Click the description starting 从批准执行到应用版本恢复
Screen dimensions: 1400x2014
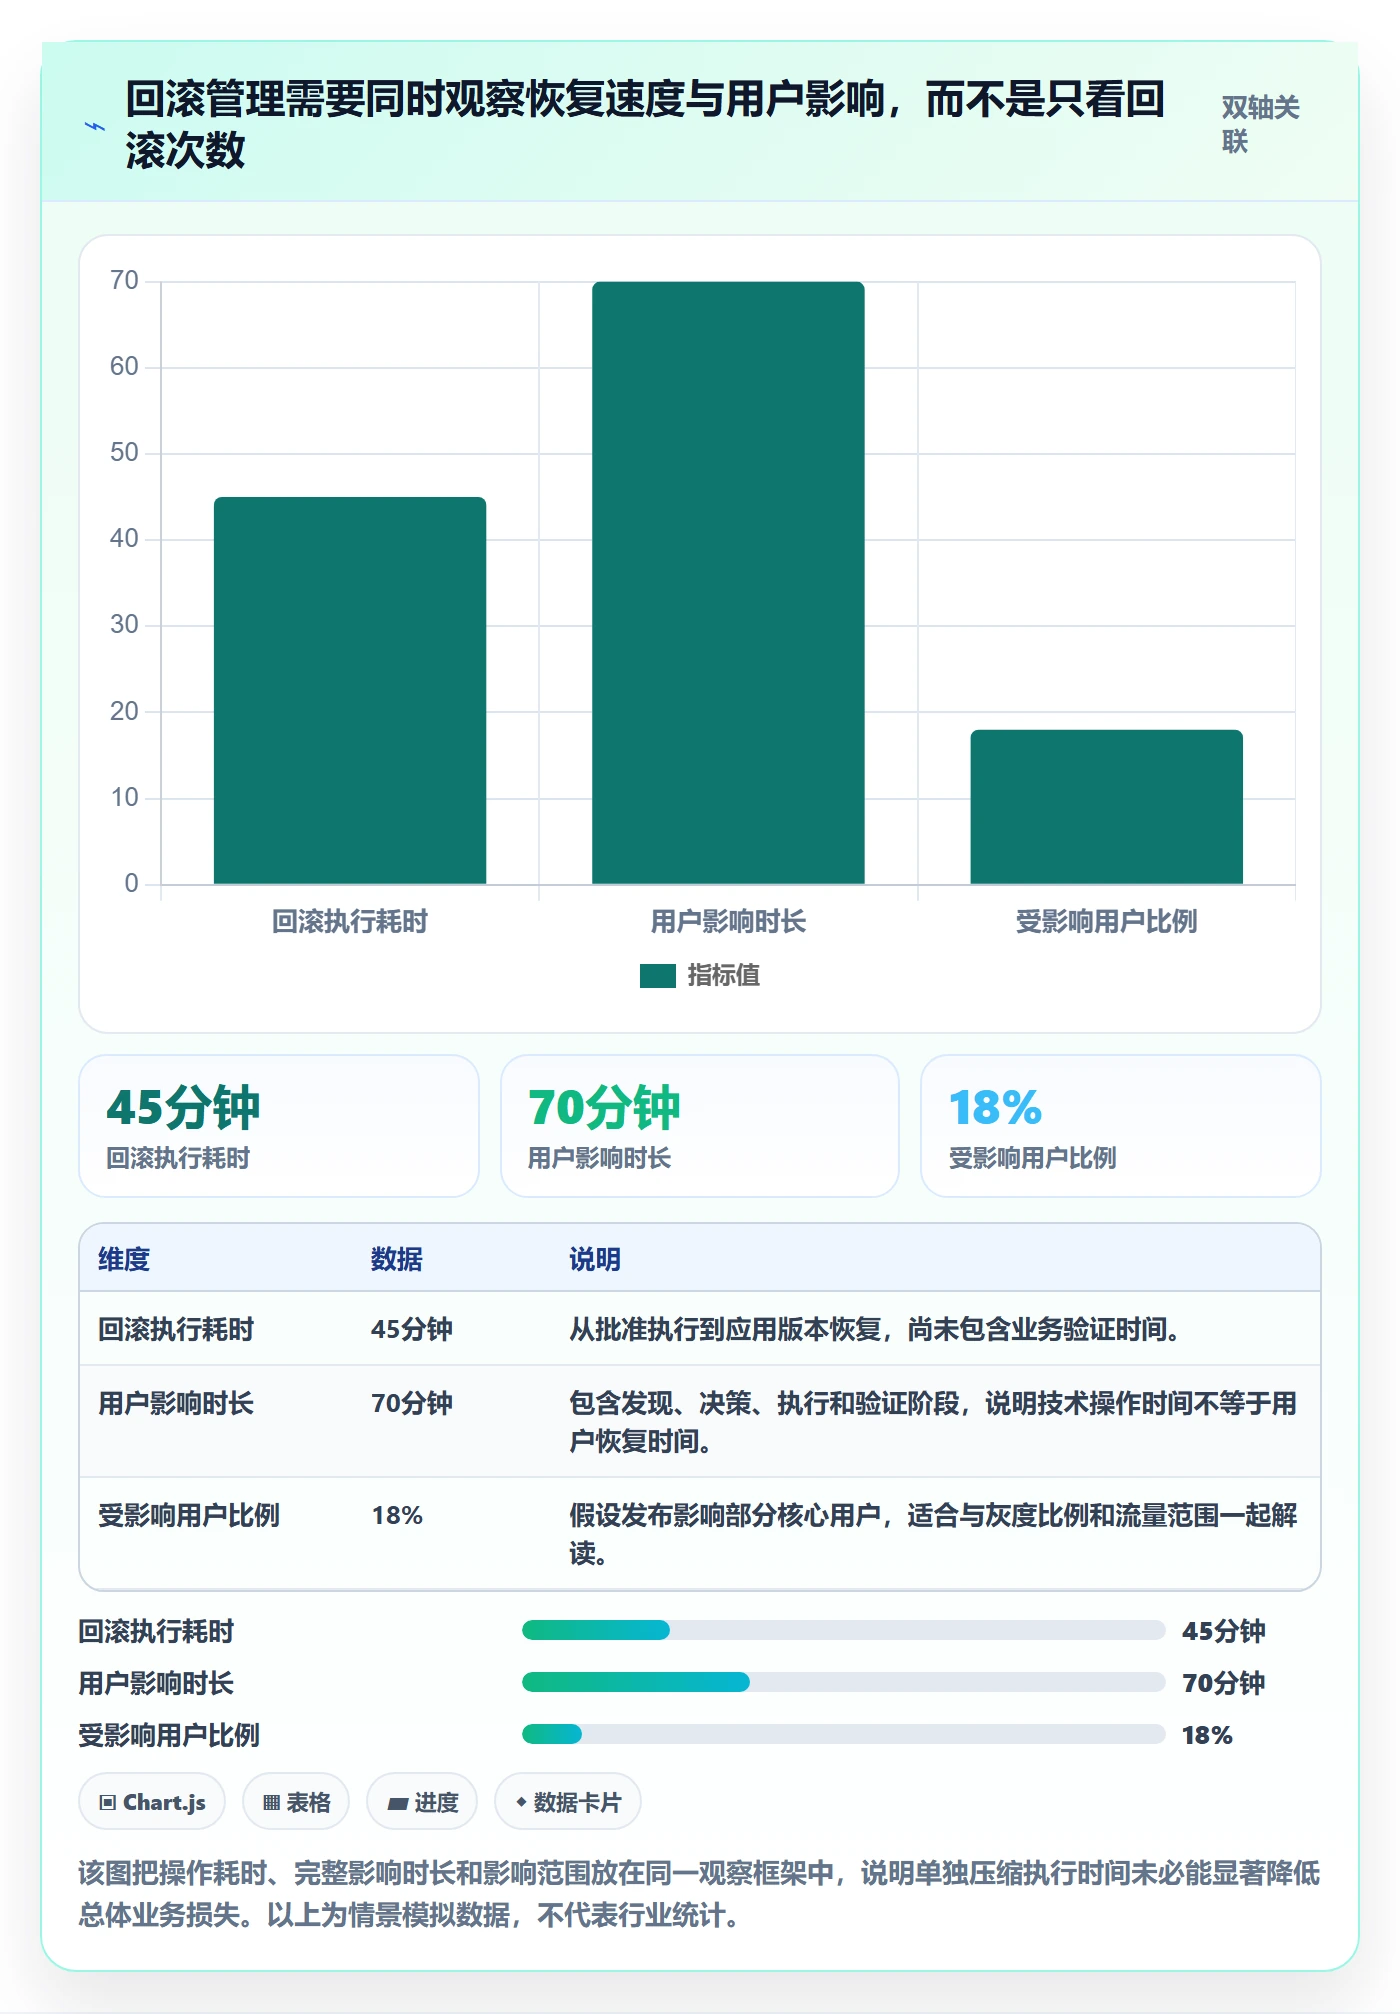[878, 1329]
